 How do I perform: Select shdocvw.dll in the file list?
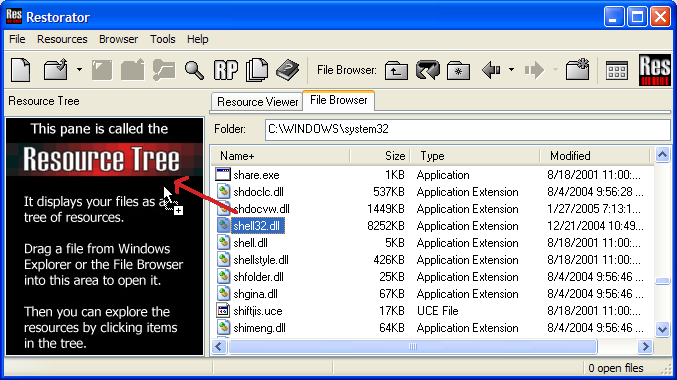pyautogui.click(x=261, y=209)
